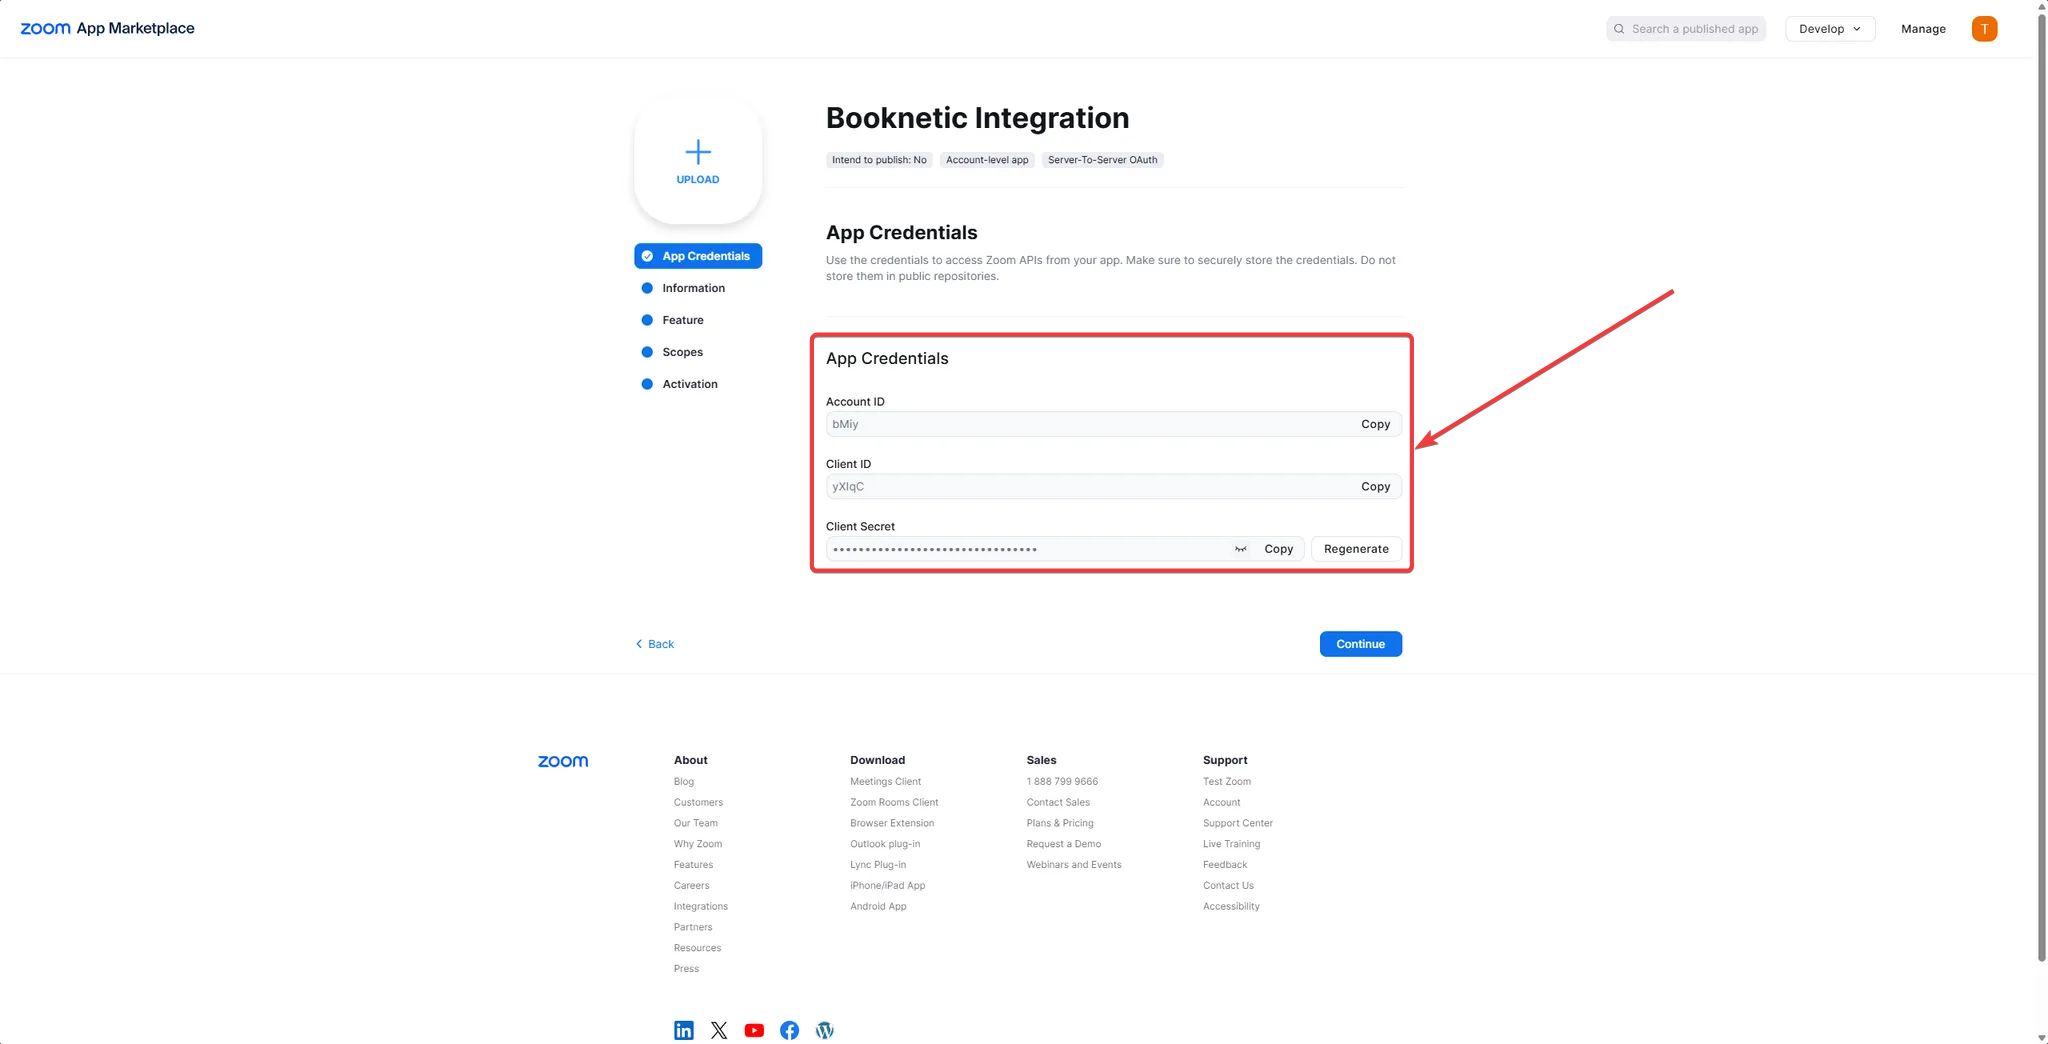Focus the Search a published app field
The image size is (2048, 1044).
click(1686, 29)
